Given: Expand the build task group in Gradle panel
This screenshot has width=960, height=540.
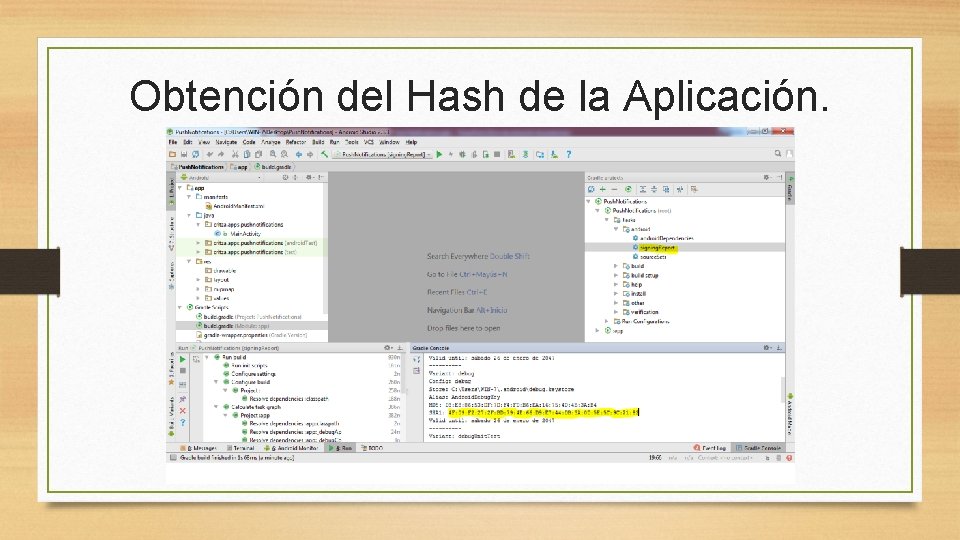Looking at the screenshot, I should tap(616, 266).
